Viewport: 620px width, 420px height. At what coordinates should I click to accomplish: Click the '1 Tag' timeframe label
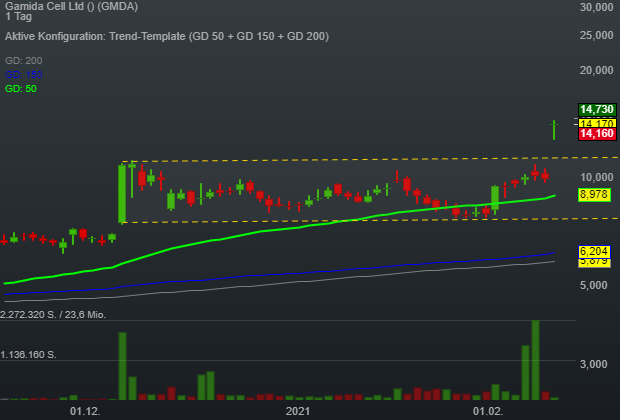[x=18, y=17]
